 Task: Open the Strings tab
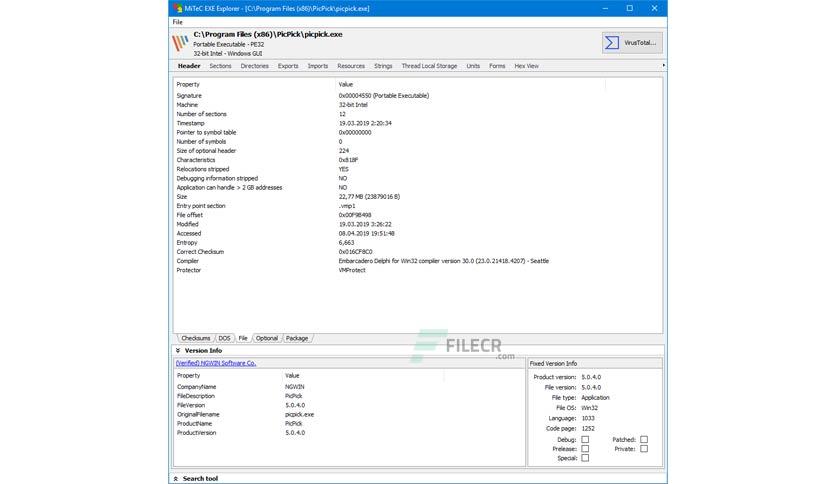383,66
